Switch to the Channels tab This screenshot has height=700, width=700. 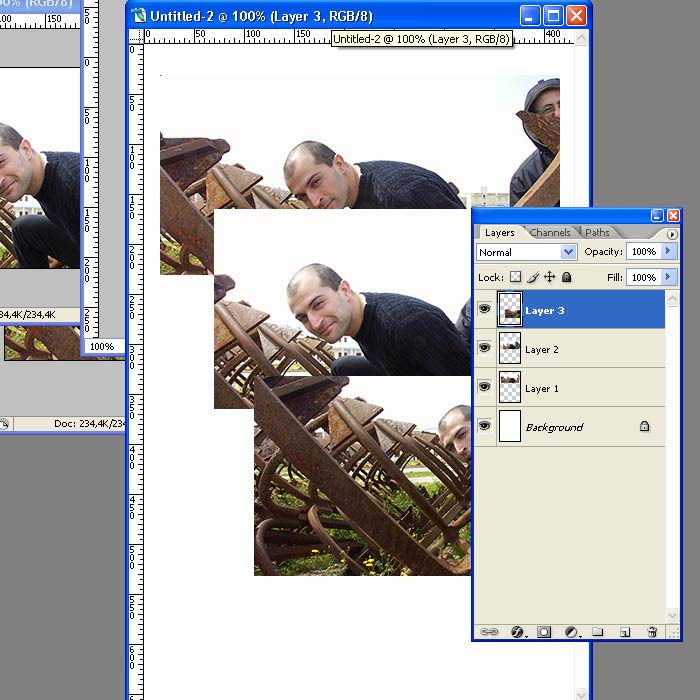[550, 233]
